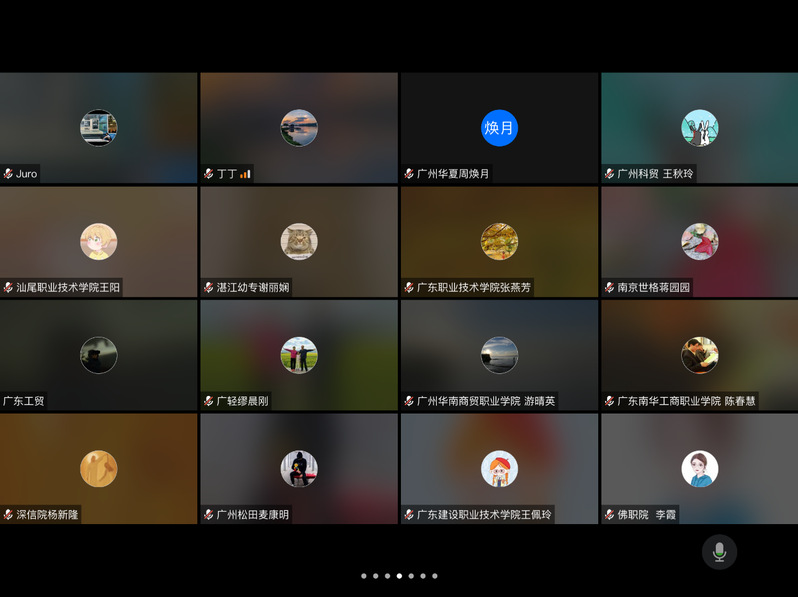Go to the first page dot
Image resolution: width=798 pixels, height=597 pixels.
pos(363,576)
